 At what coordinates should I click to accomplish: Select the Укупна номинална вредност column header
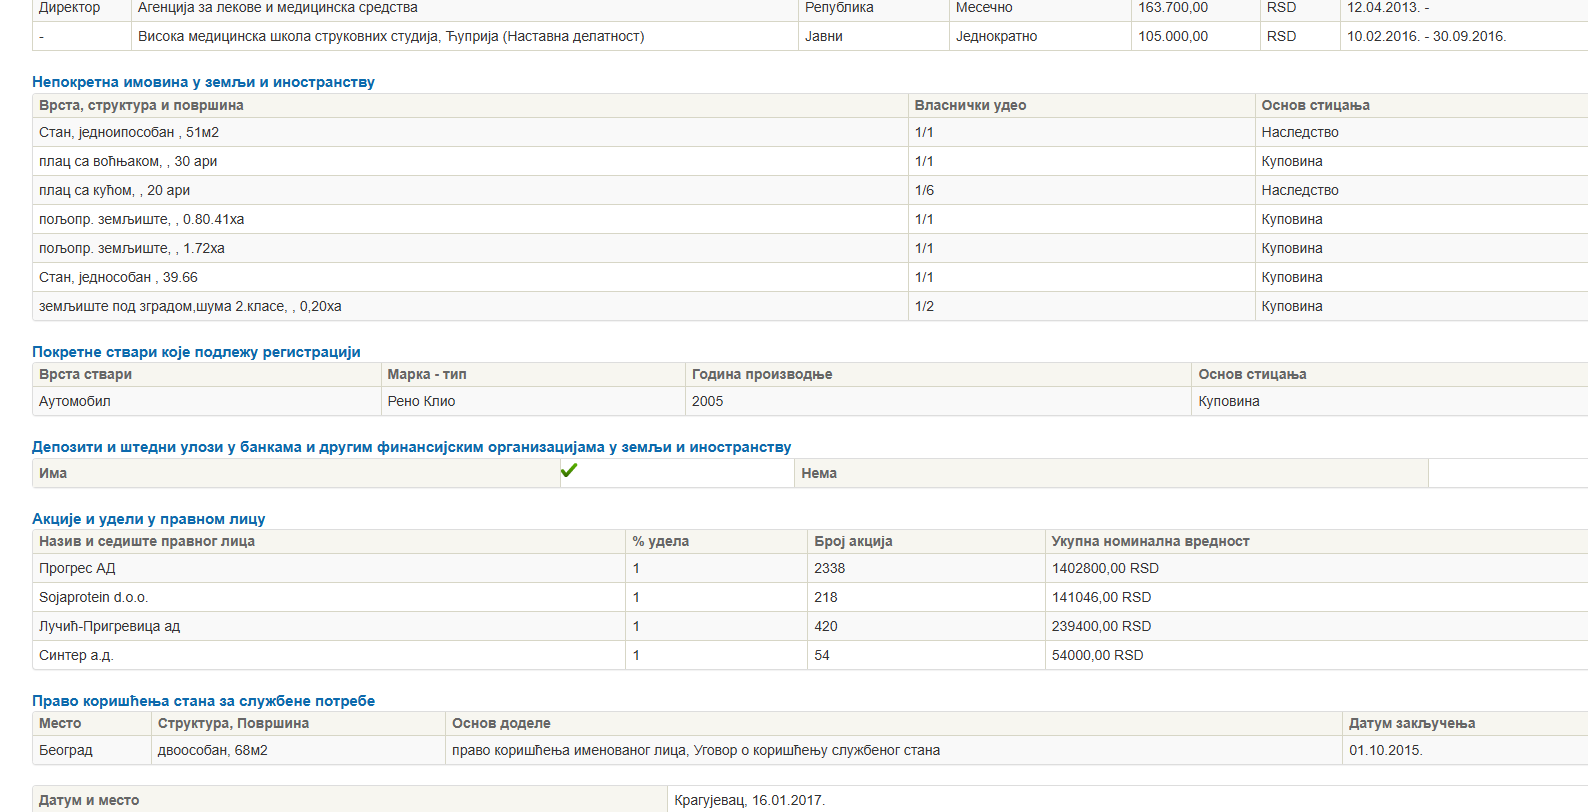1150,541
